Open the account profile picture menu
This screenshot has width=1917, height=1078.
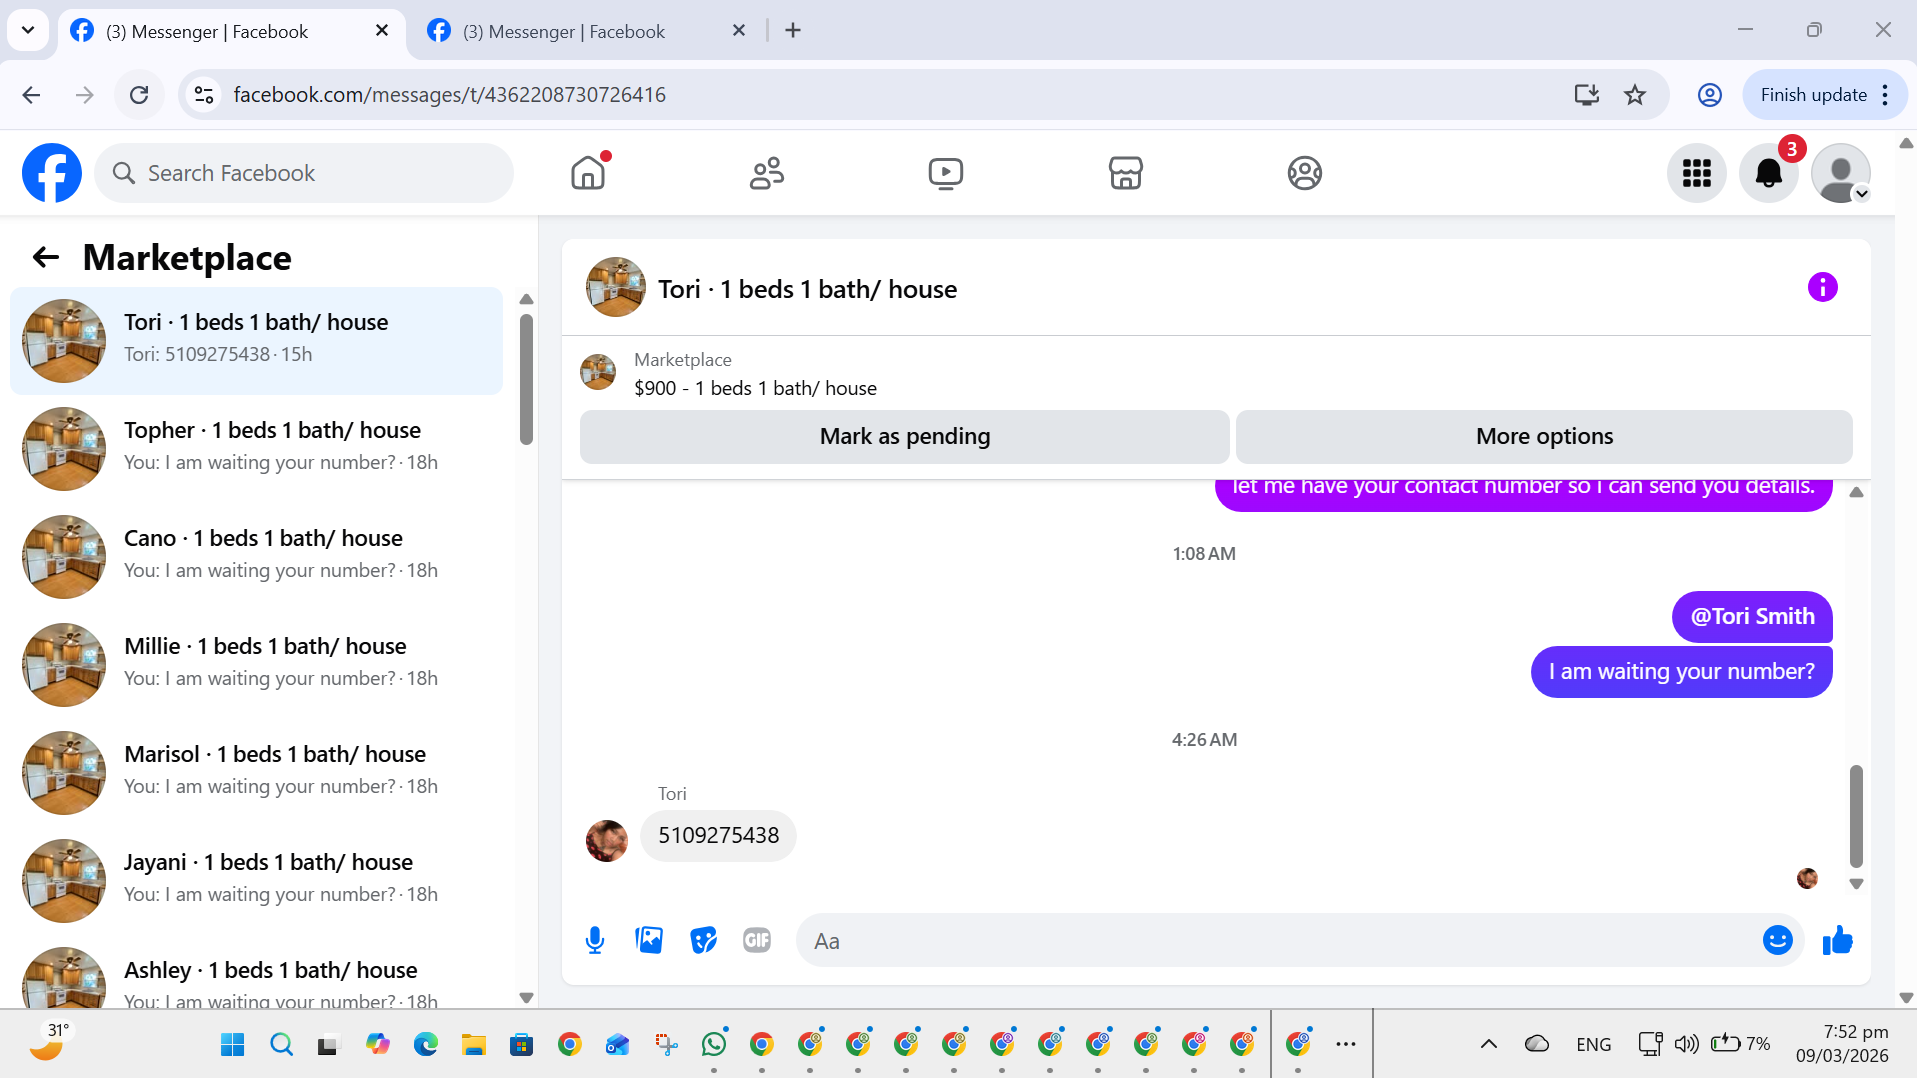pos(1840,173)
